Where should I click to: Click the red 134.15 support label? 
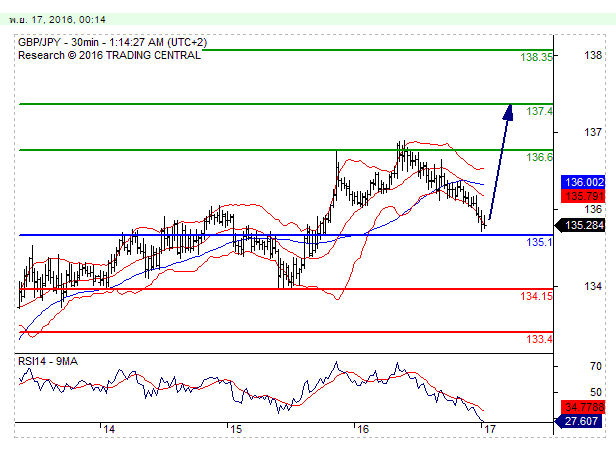pos(536,296)
